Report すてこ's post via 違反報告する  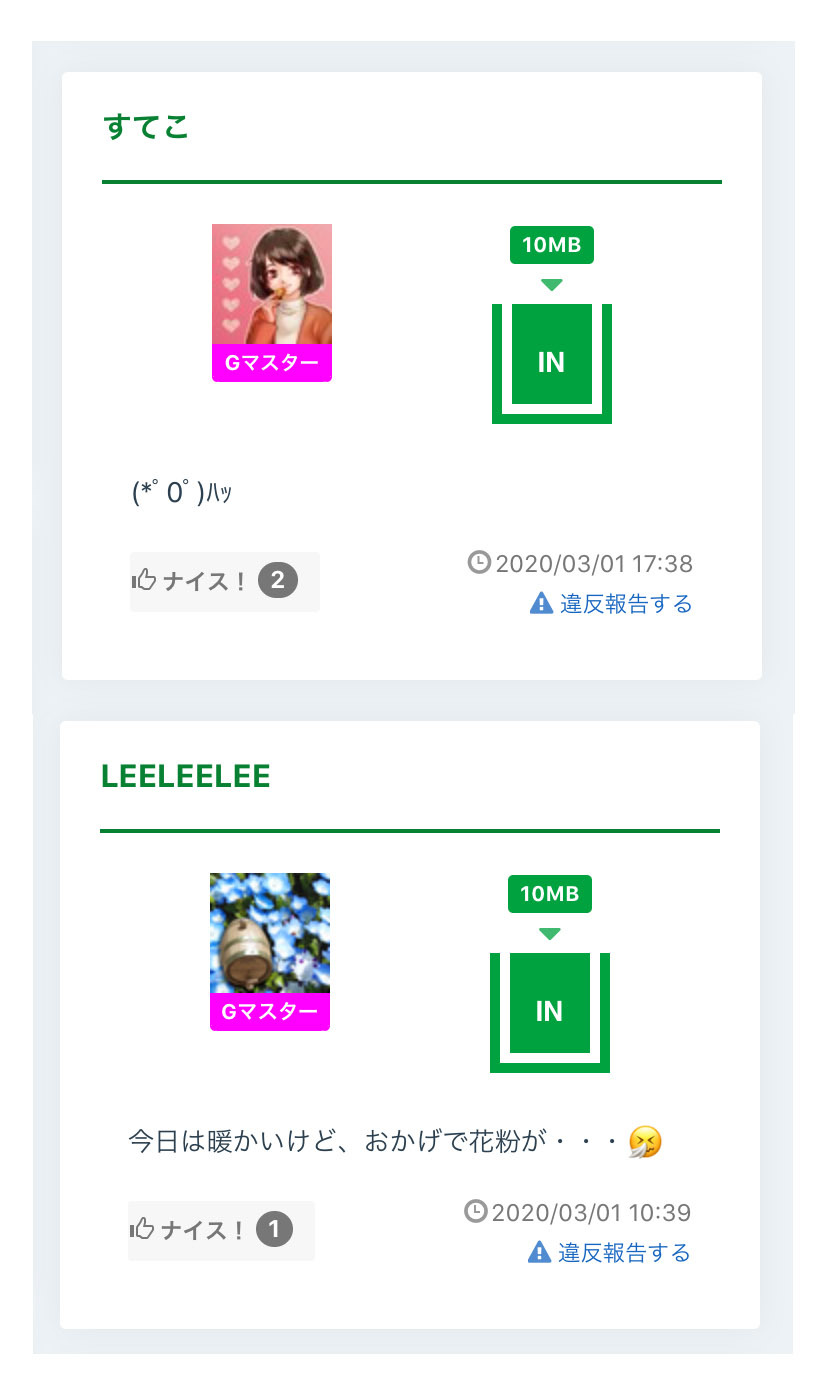625,604
